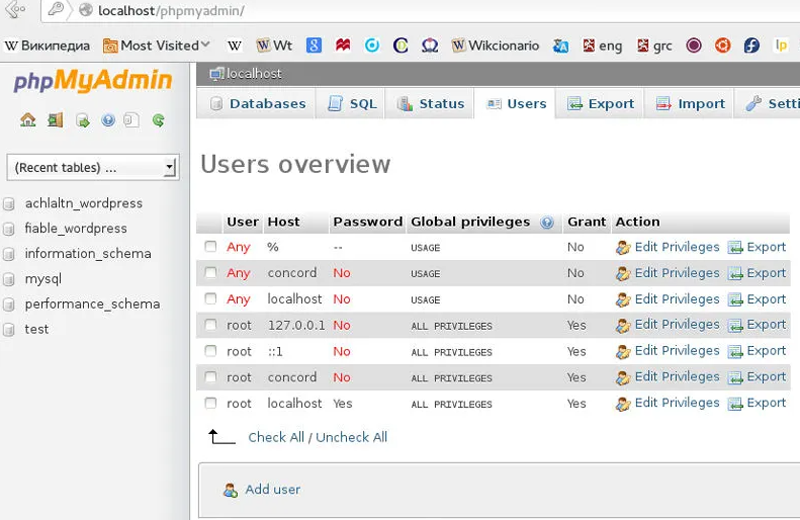The height and width of the screenshot is (520, 800).
Task: Click the reload navigation frame icon
Action: (158, 120)
